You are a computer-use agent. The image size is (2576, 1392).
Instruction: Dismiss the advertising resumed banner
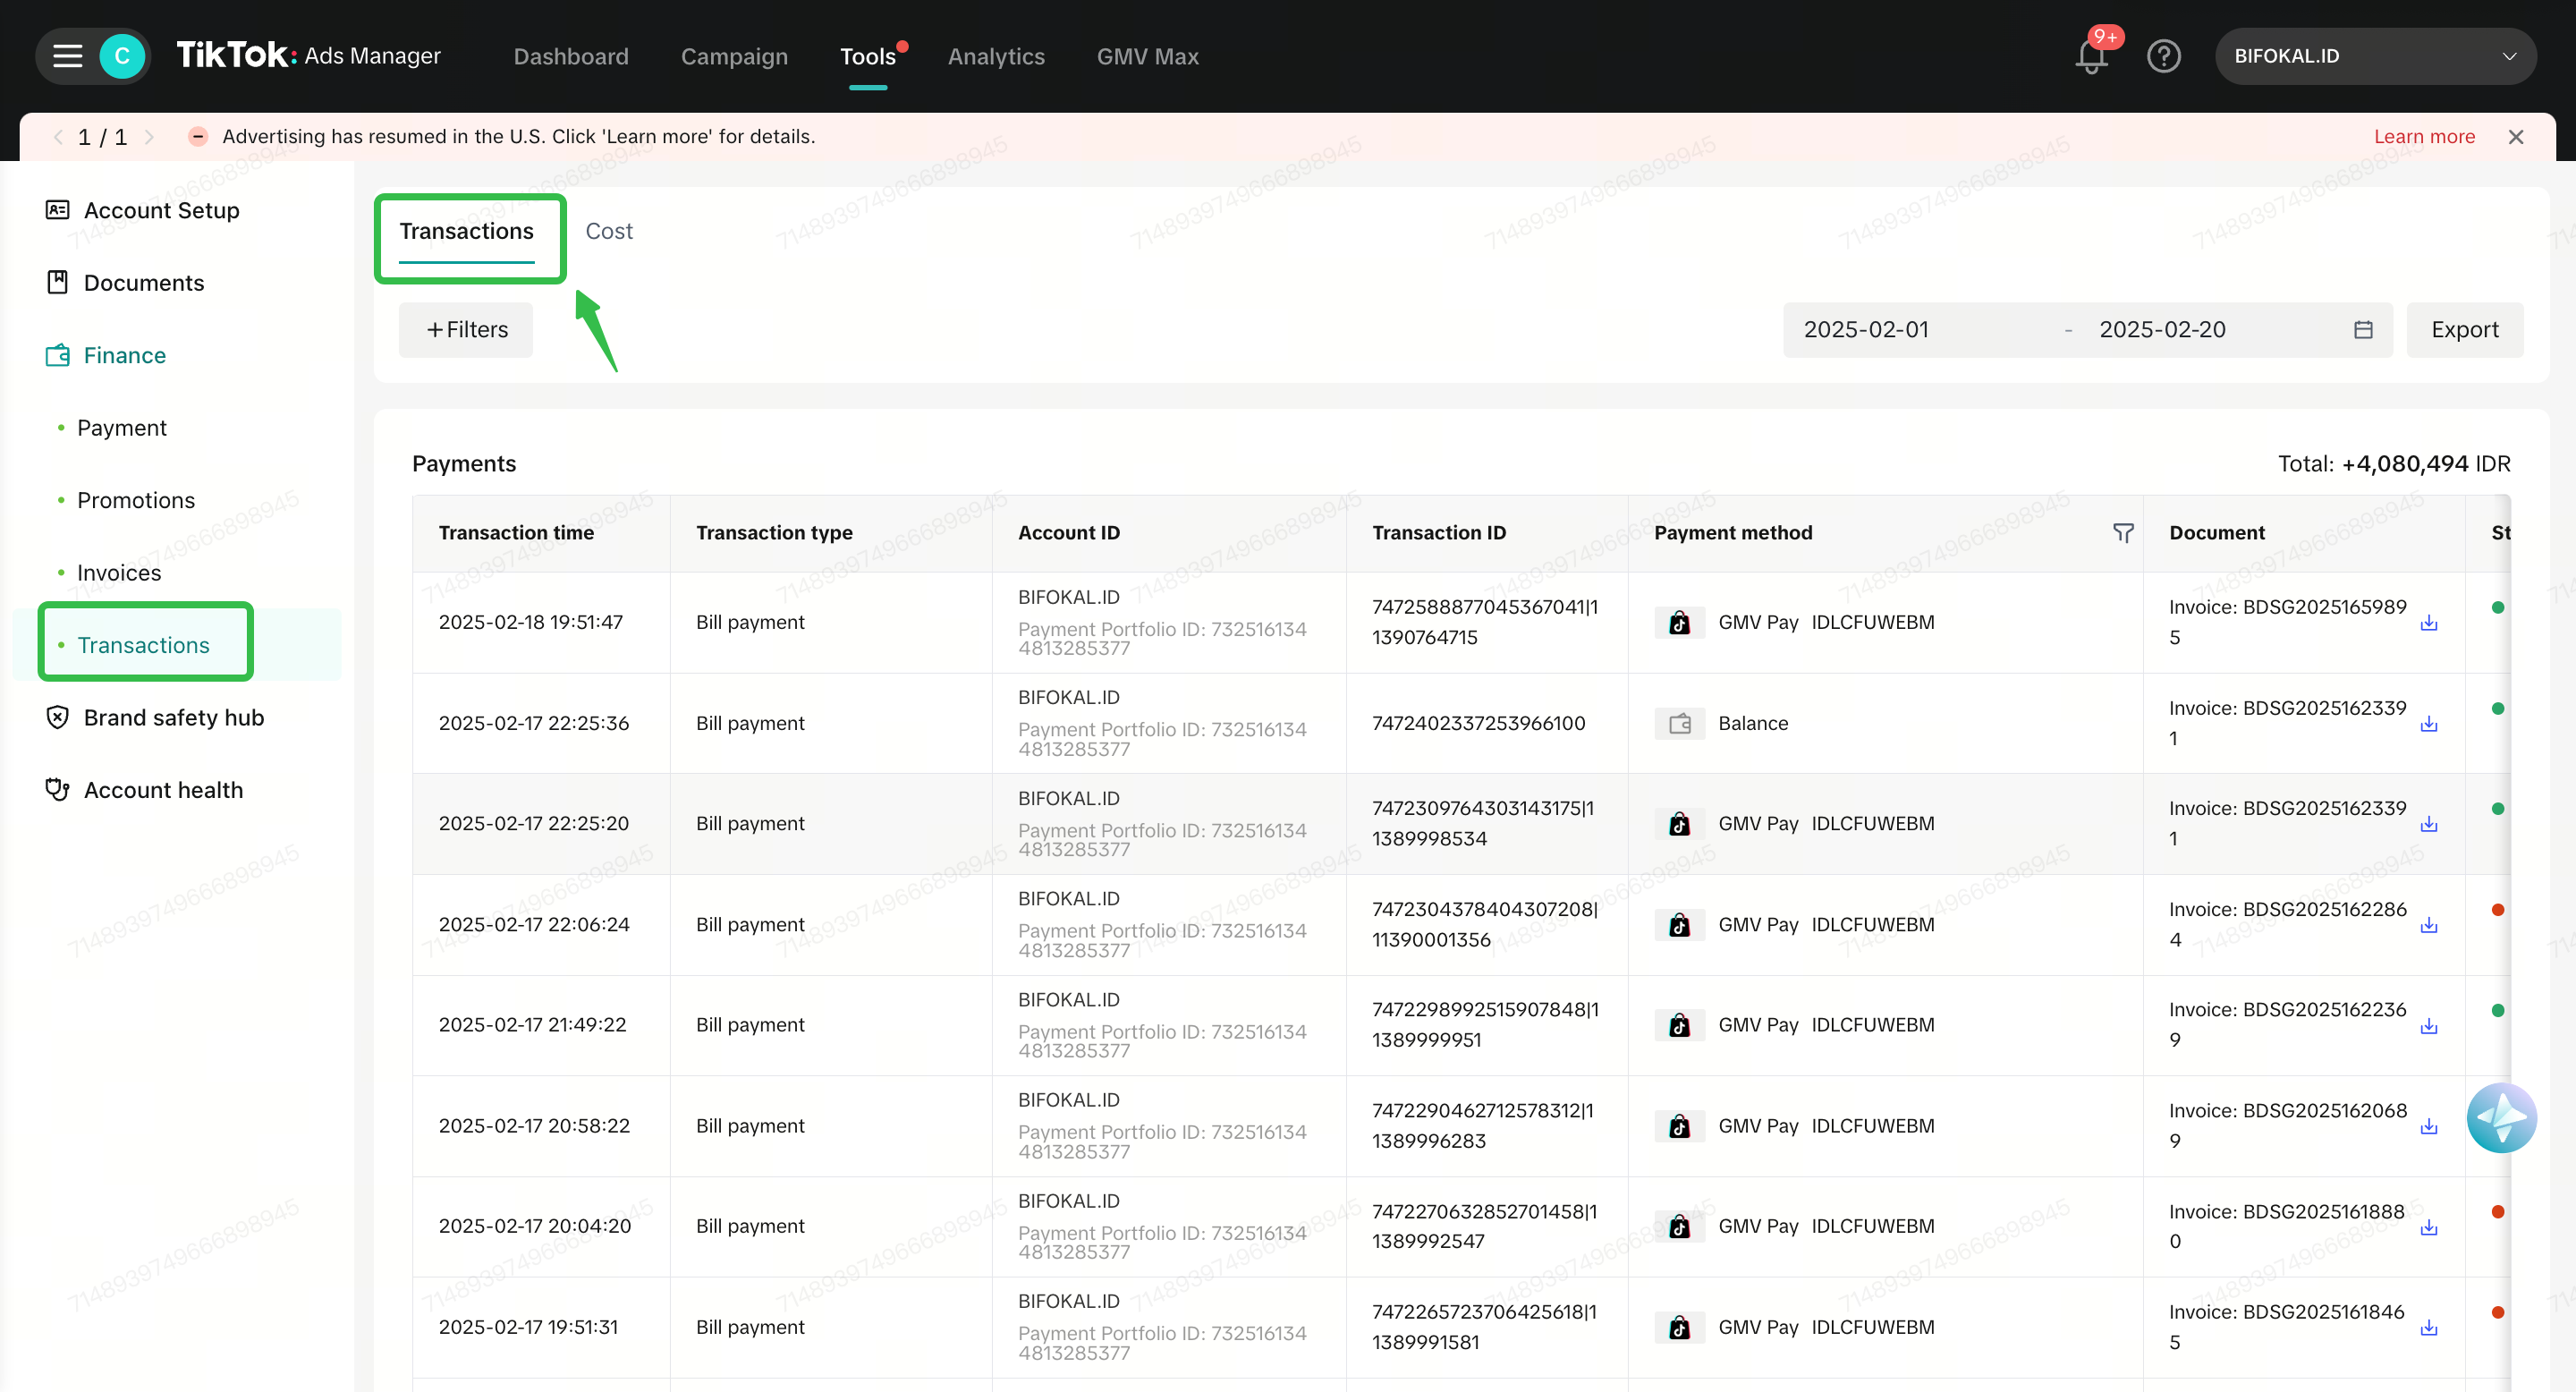pyautogui.click(x=2516, y=137)
